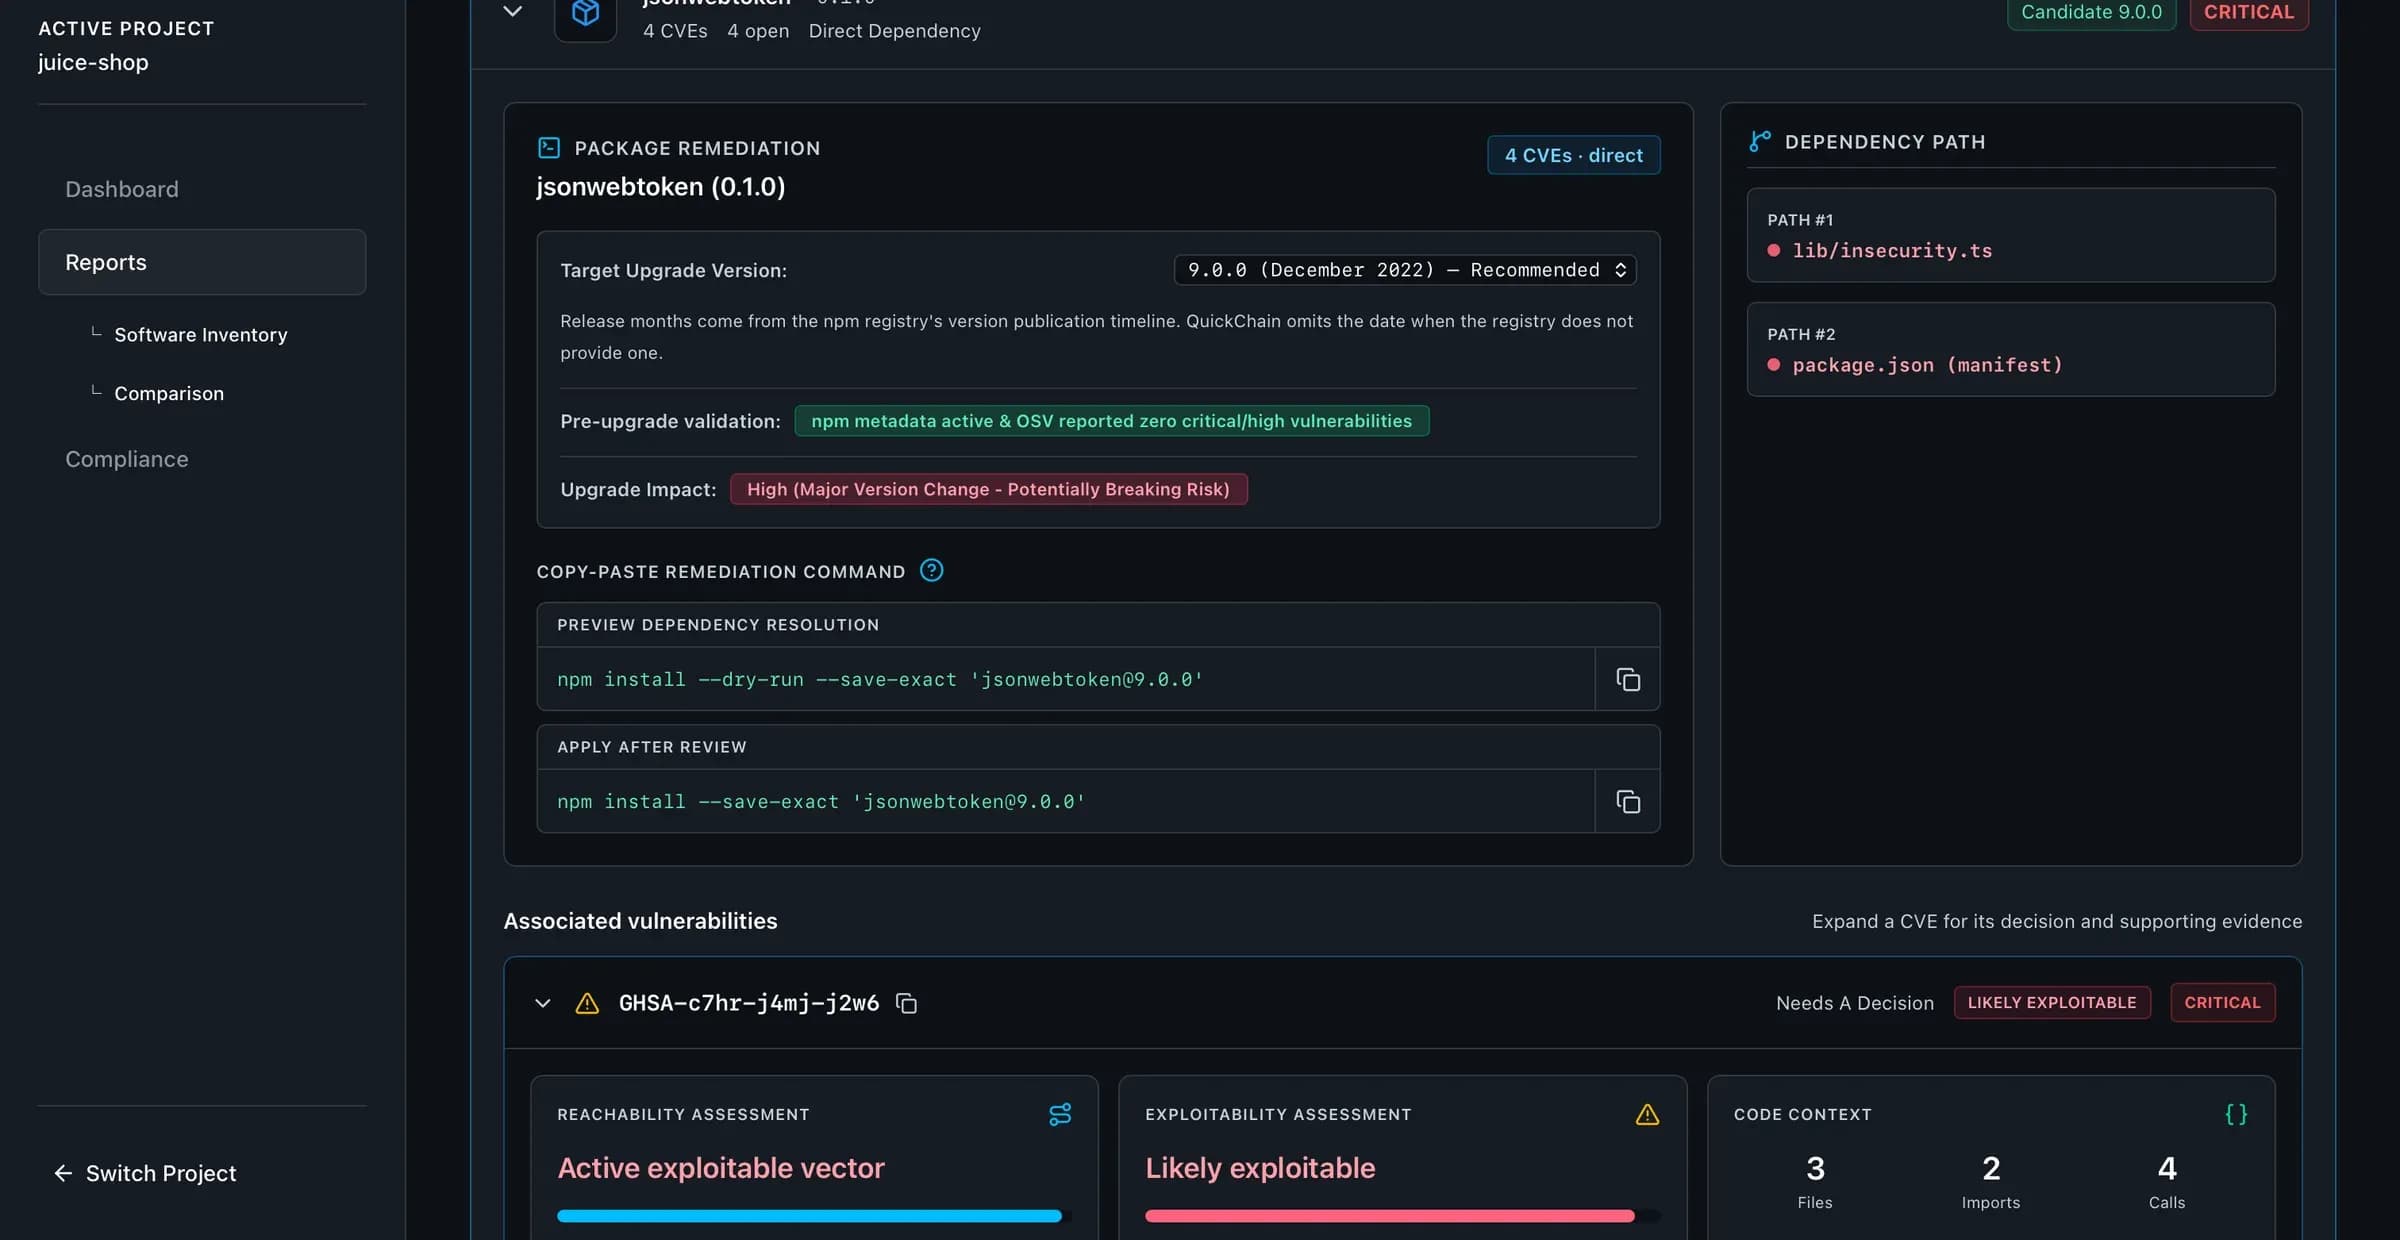Open the remediation command help icon

tap(931, 571)
